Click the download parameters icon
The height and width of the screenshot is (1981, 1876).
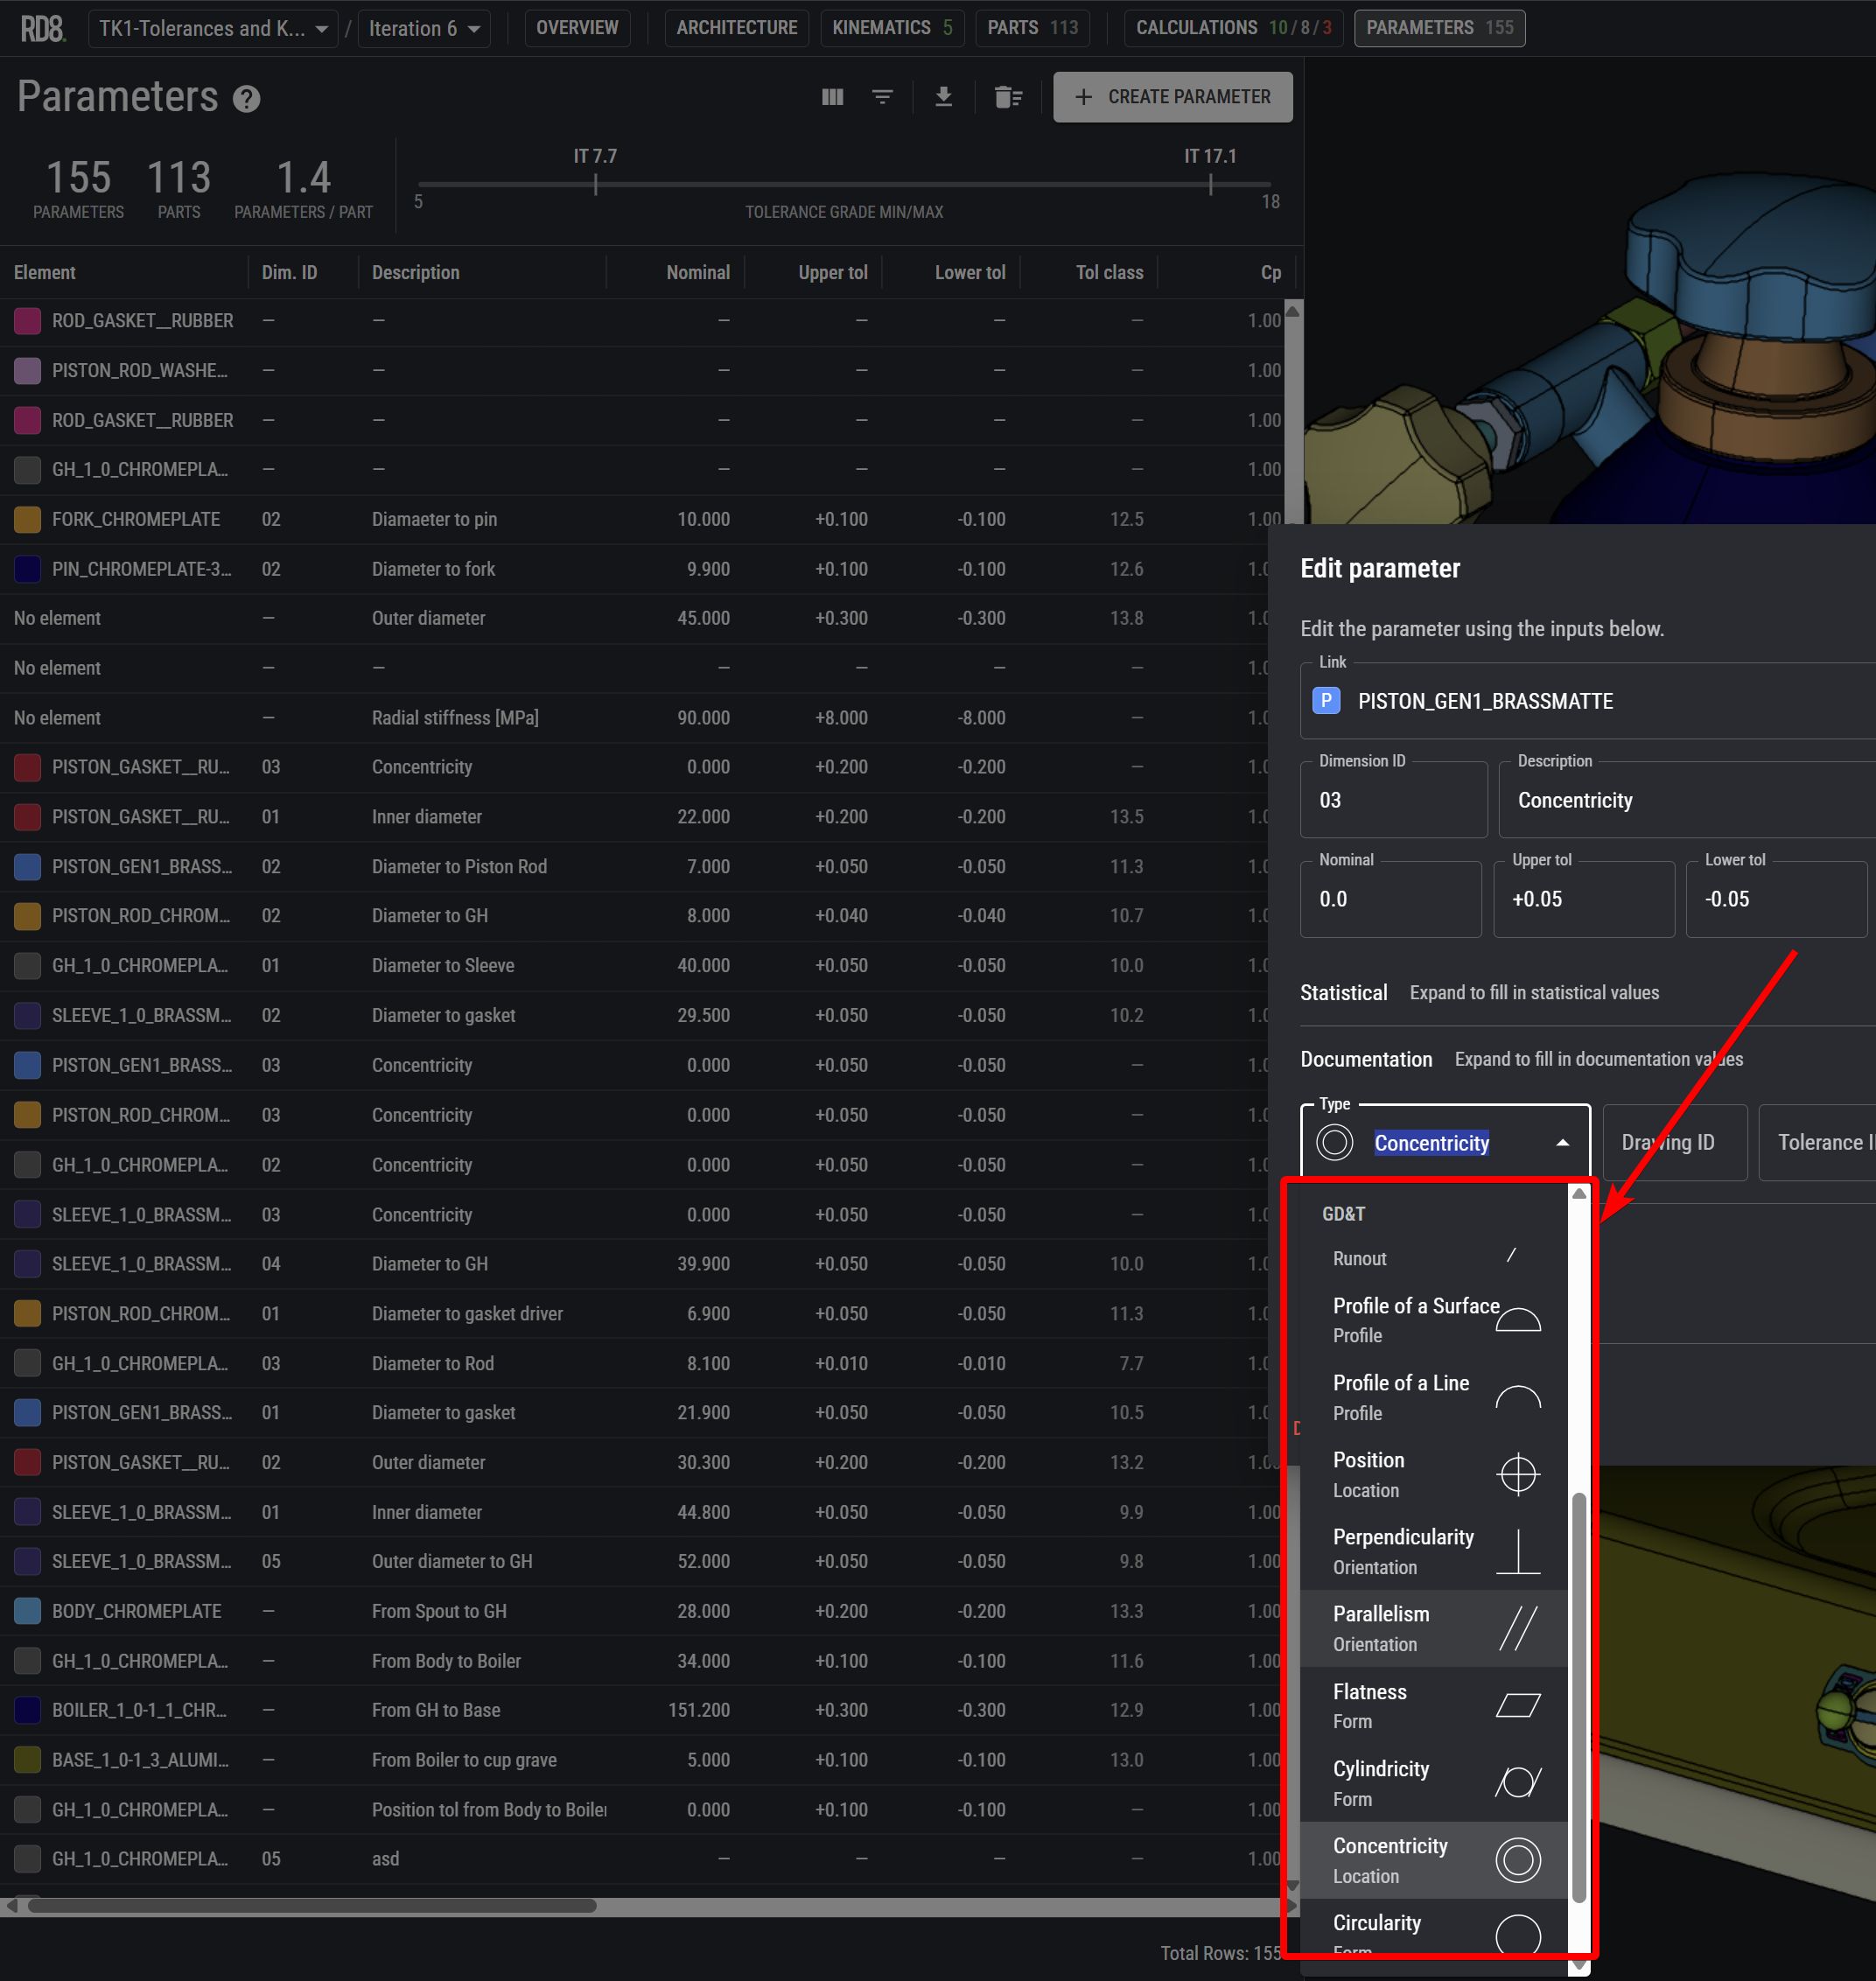click(943, 97)
